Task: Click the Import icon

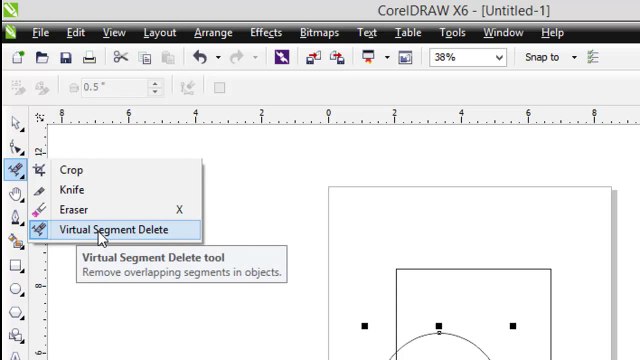Action: (x=313, y=57)
